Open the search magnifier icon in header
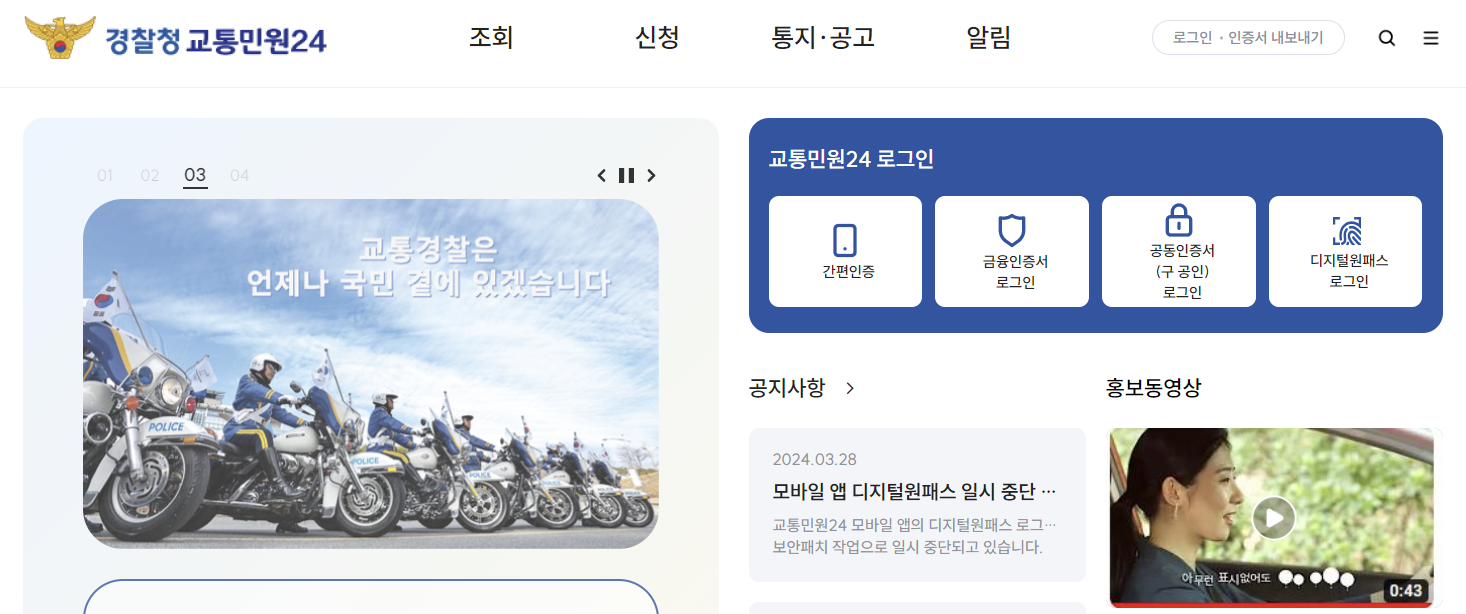 [1387, 38]
